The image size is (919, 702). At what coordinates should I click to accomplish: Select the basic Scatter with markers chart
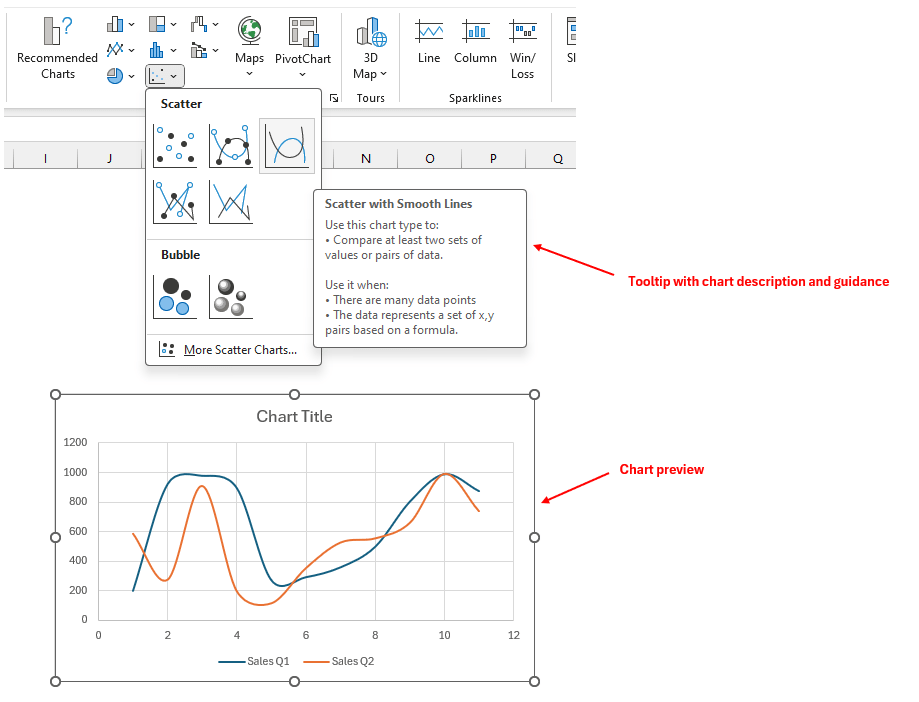pyautogui.click(x=175, y=147)
